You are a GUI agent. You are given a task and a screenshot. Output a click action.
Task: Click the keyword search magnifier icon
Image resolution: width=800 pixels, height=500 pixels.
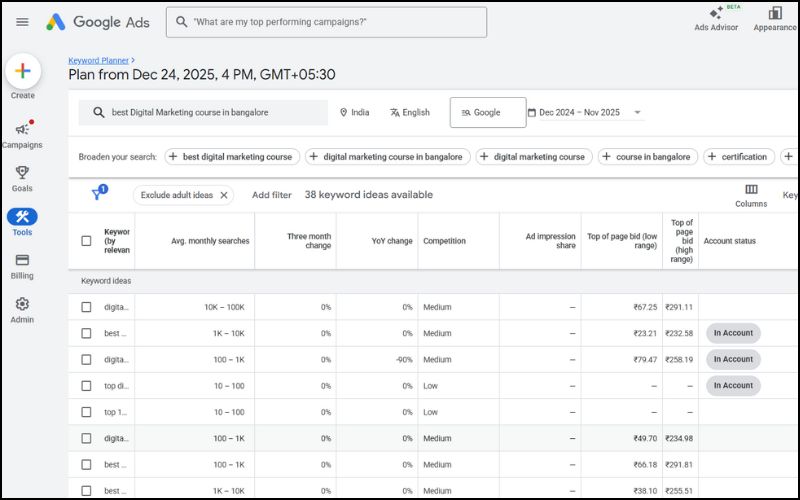click(x=98, y=112)
